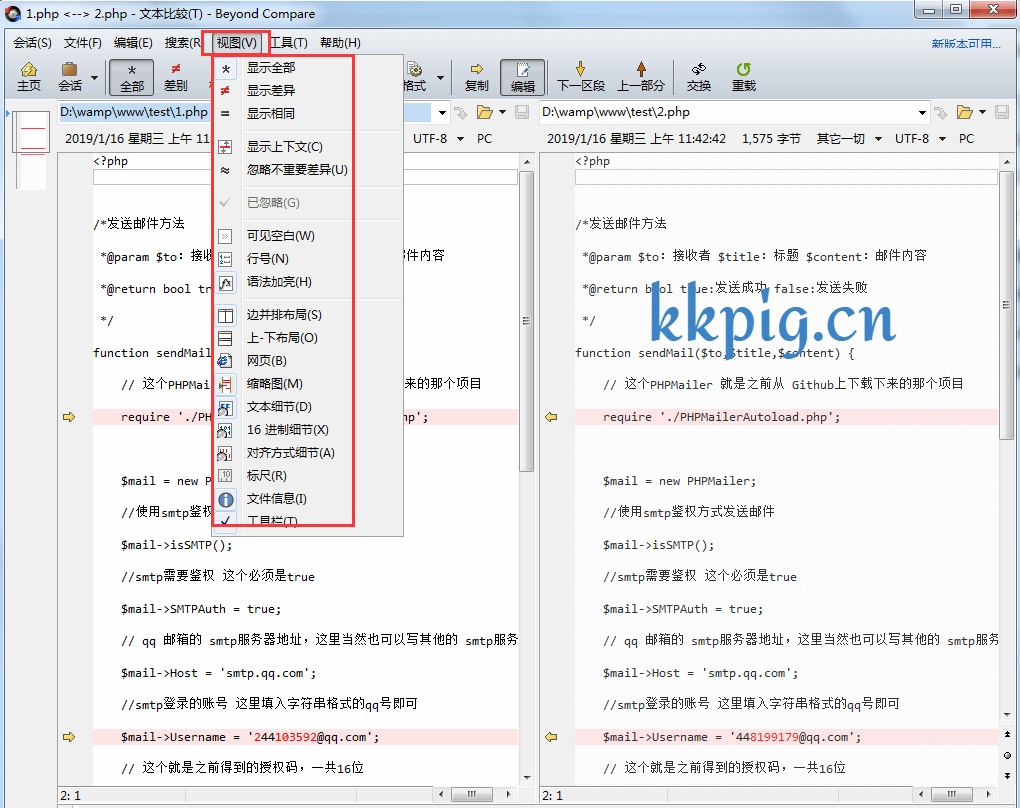Click the difference overview thumbnail map
Viewport: 1020px width, 808px height.
[31, 151]
